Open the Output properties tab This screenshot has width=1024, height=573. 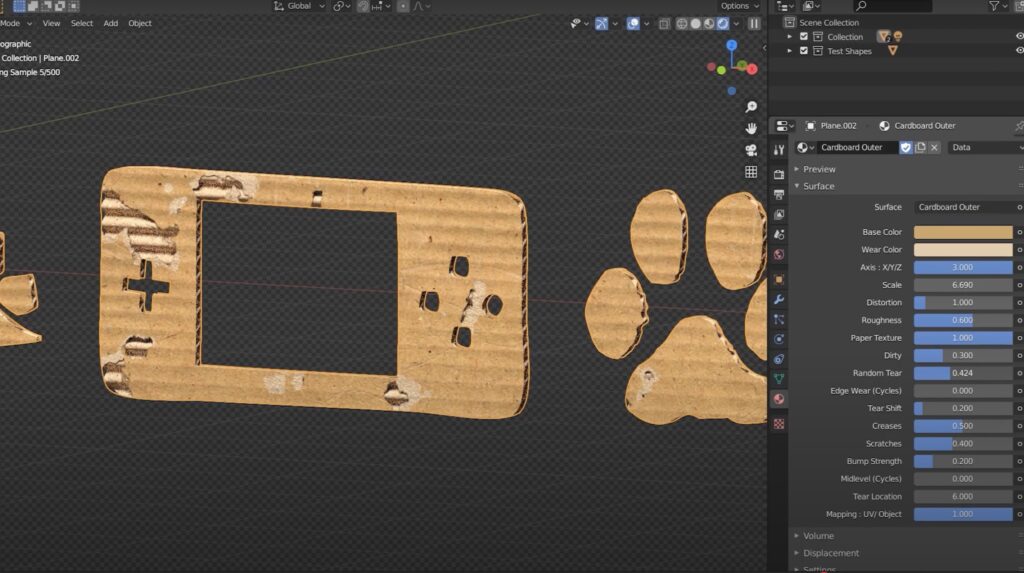point(778,194)
